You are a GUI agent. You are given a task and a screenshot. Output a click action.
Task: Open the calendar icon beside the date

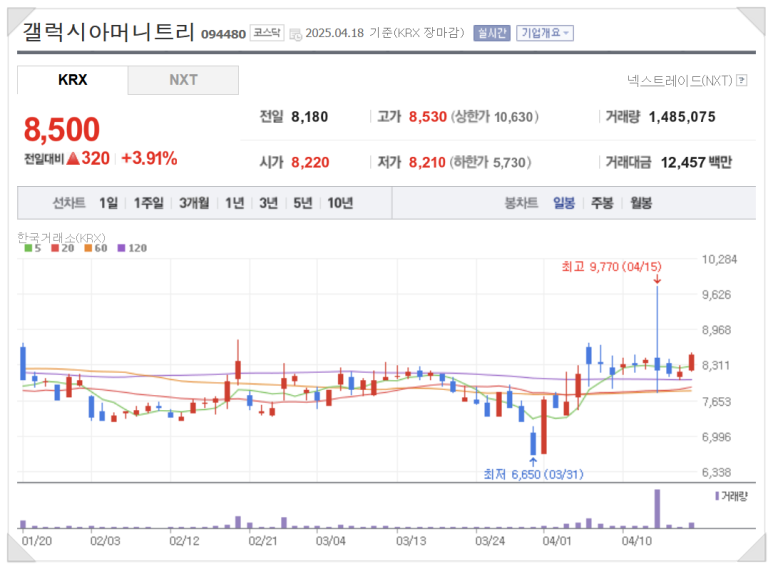point(295,34)
